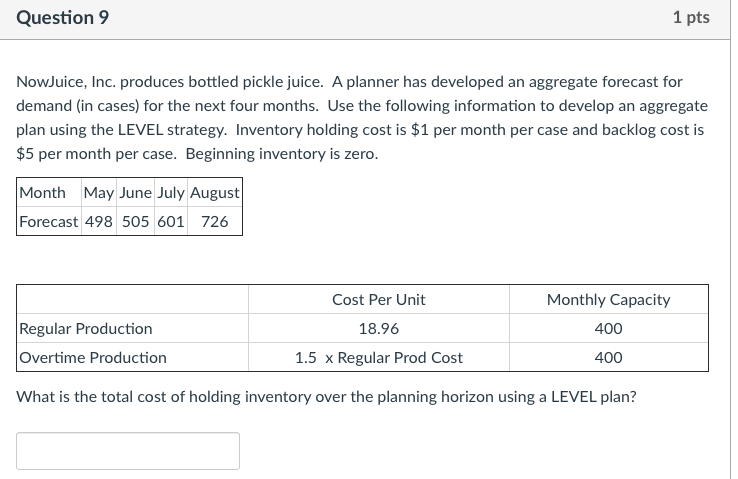Viewport: 738px width, 479px height.
Task: Select the Regular Production row label
Action: pos(86,328)
